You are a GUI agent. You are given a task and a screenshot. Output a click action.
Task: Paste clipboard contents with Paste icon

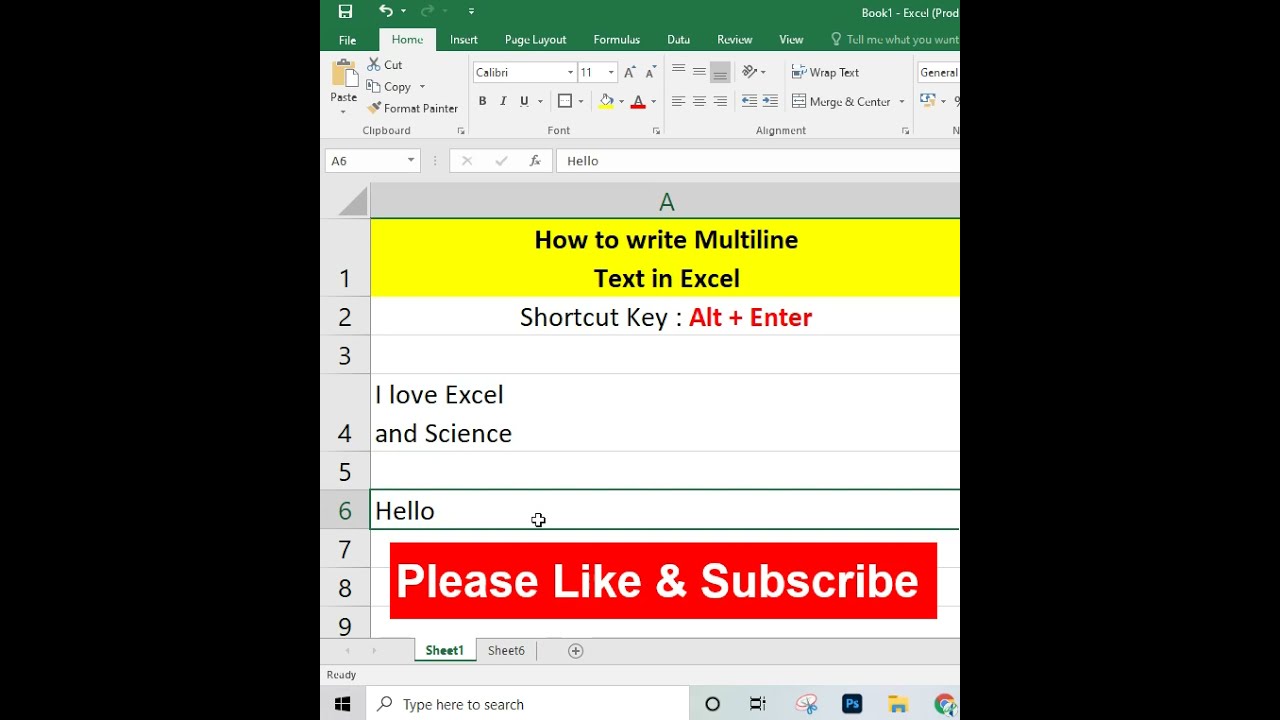[344, 74]
